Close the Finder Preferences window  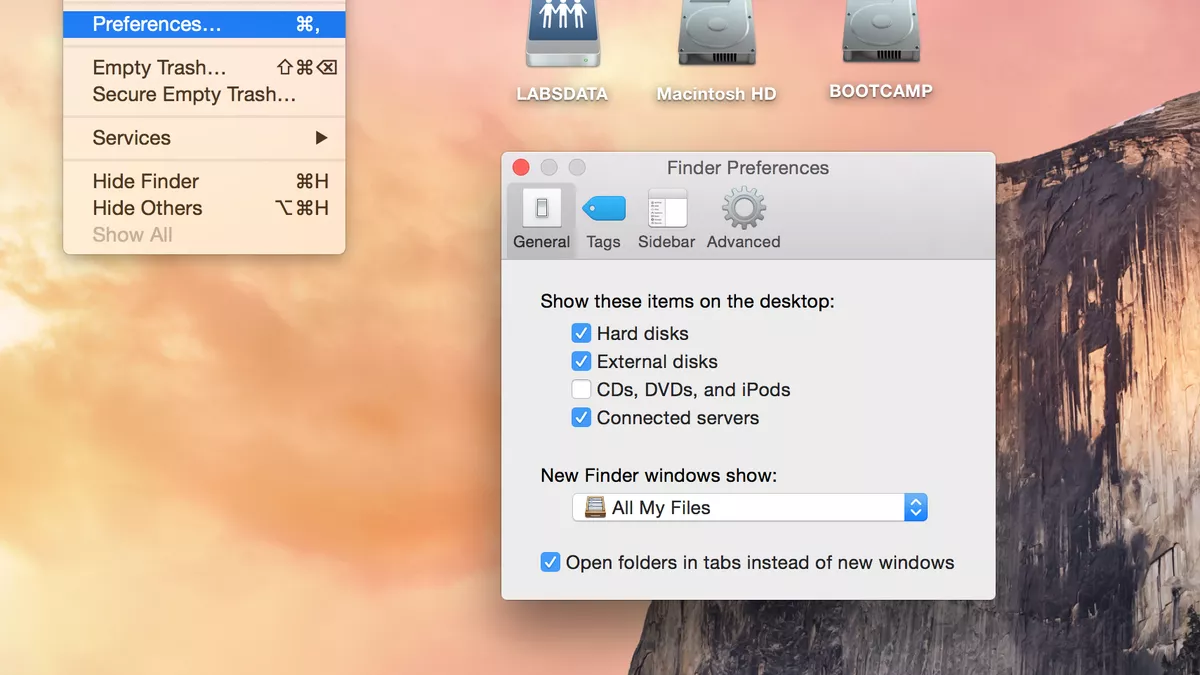click(x=521, y=167)
